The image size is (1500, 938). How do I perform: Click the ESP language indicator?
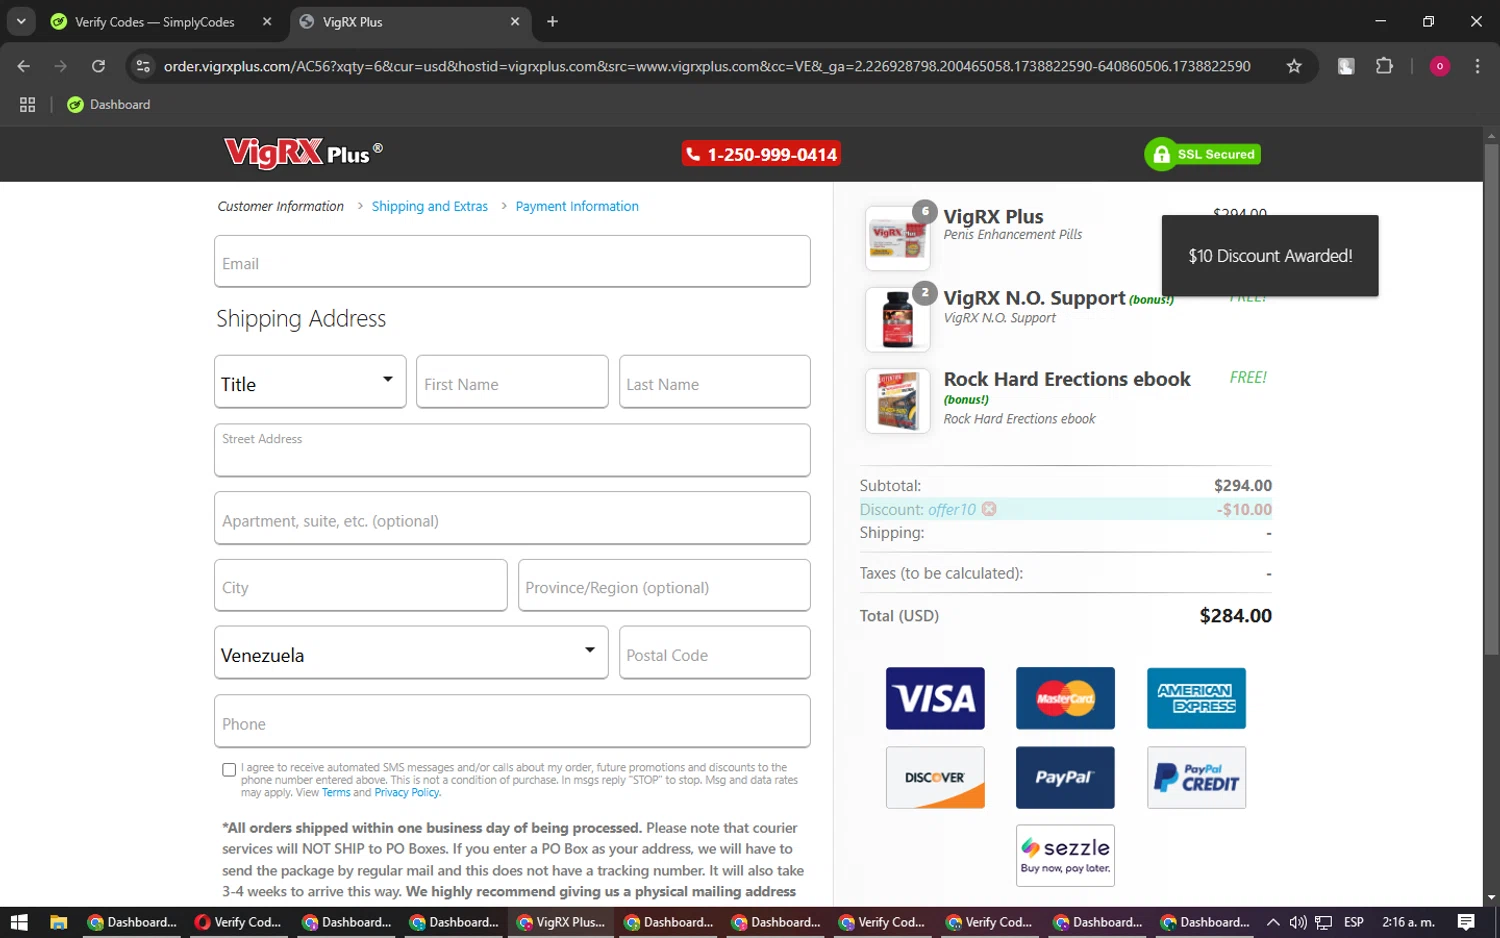coord(1354,922)
